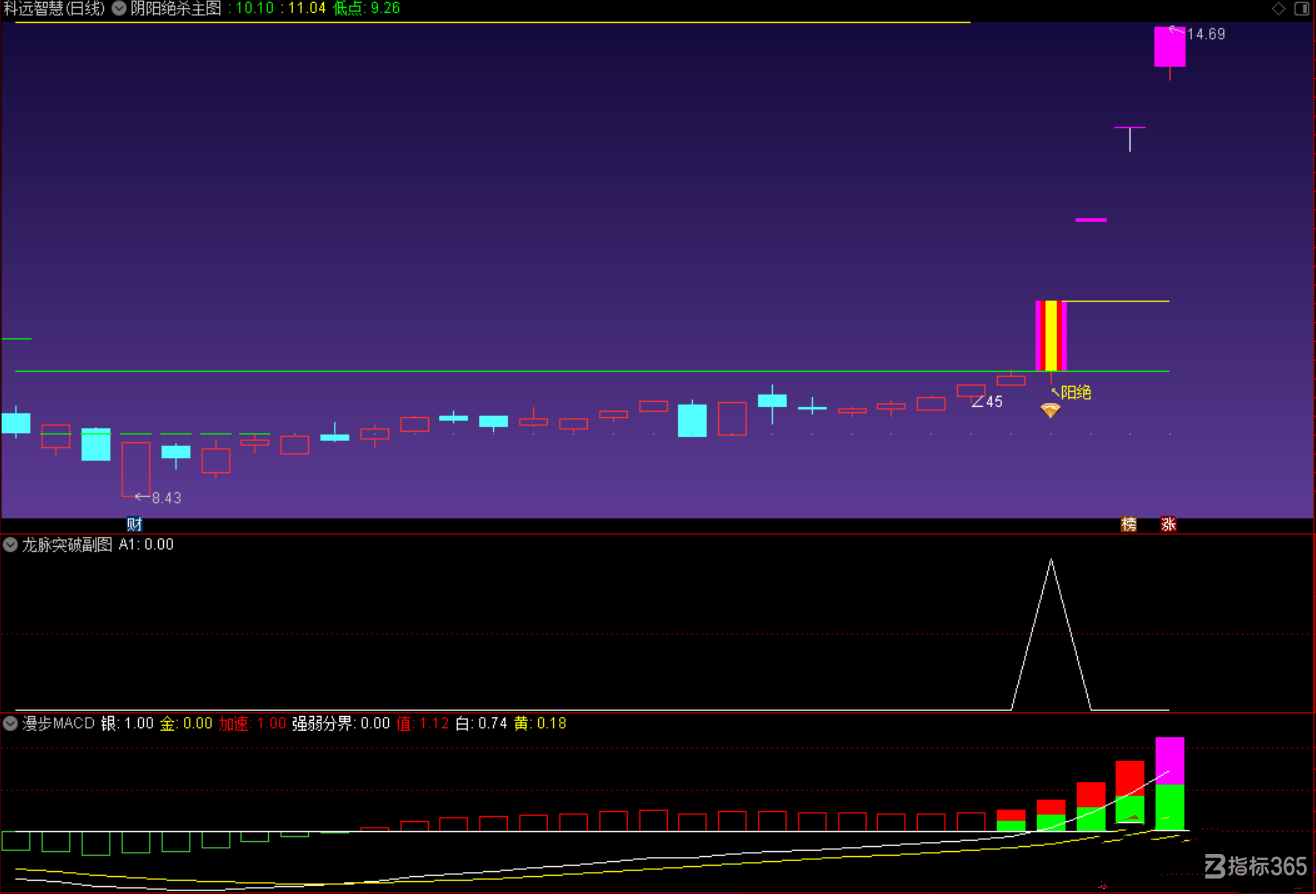Click the 金: 0.00 value

click(x=186, y=723)
